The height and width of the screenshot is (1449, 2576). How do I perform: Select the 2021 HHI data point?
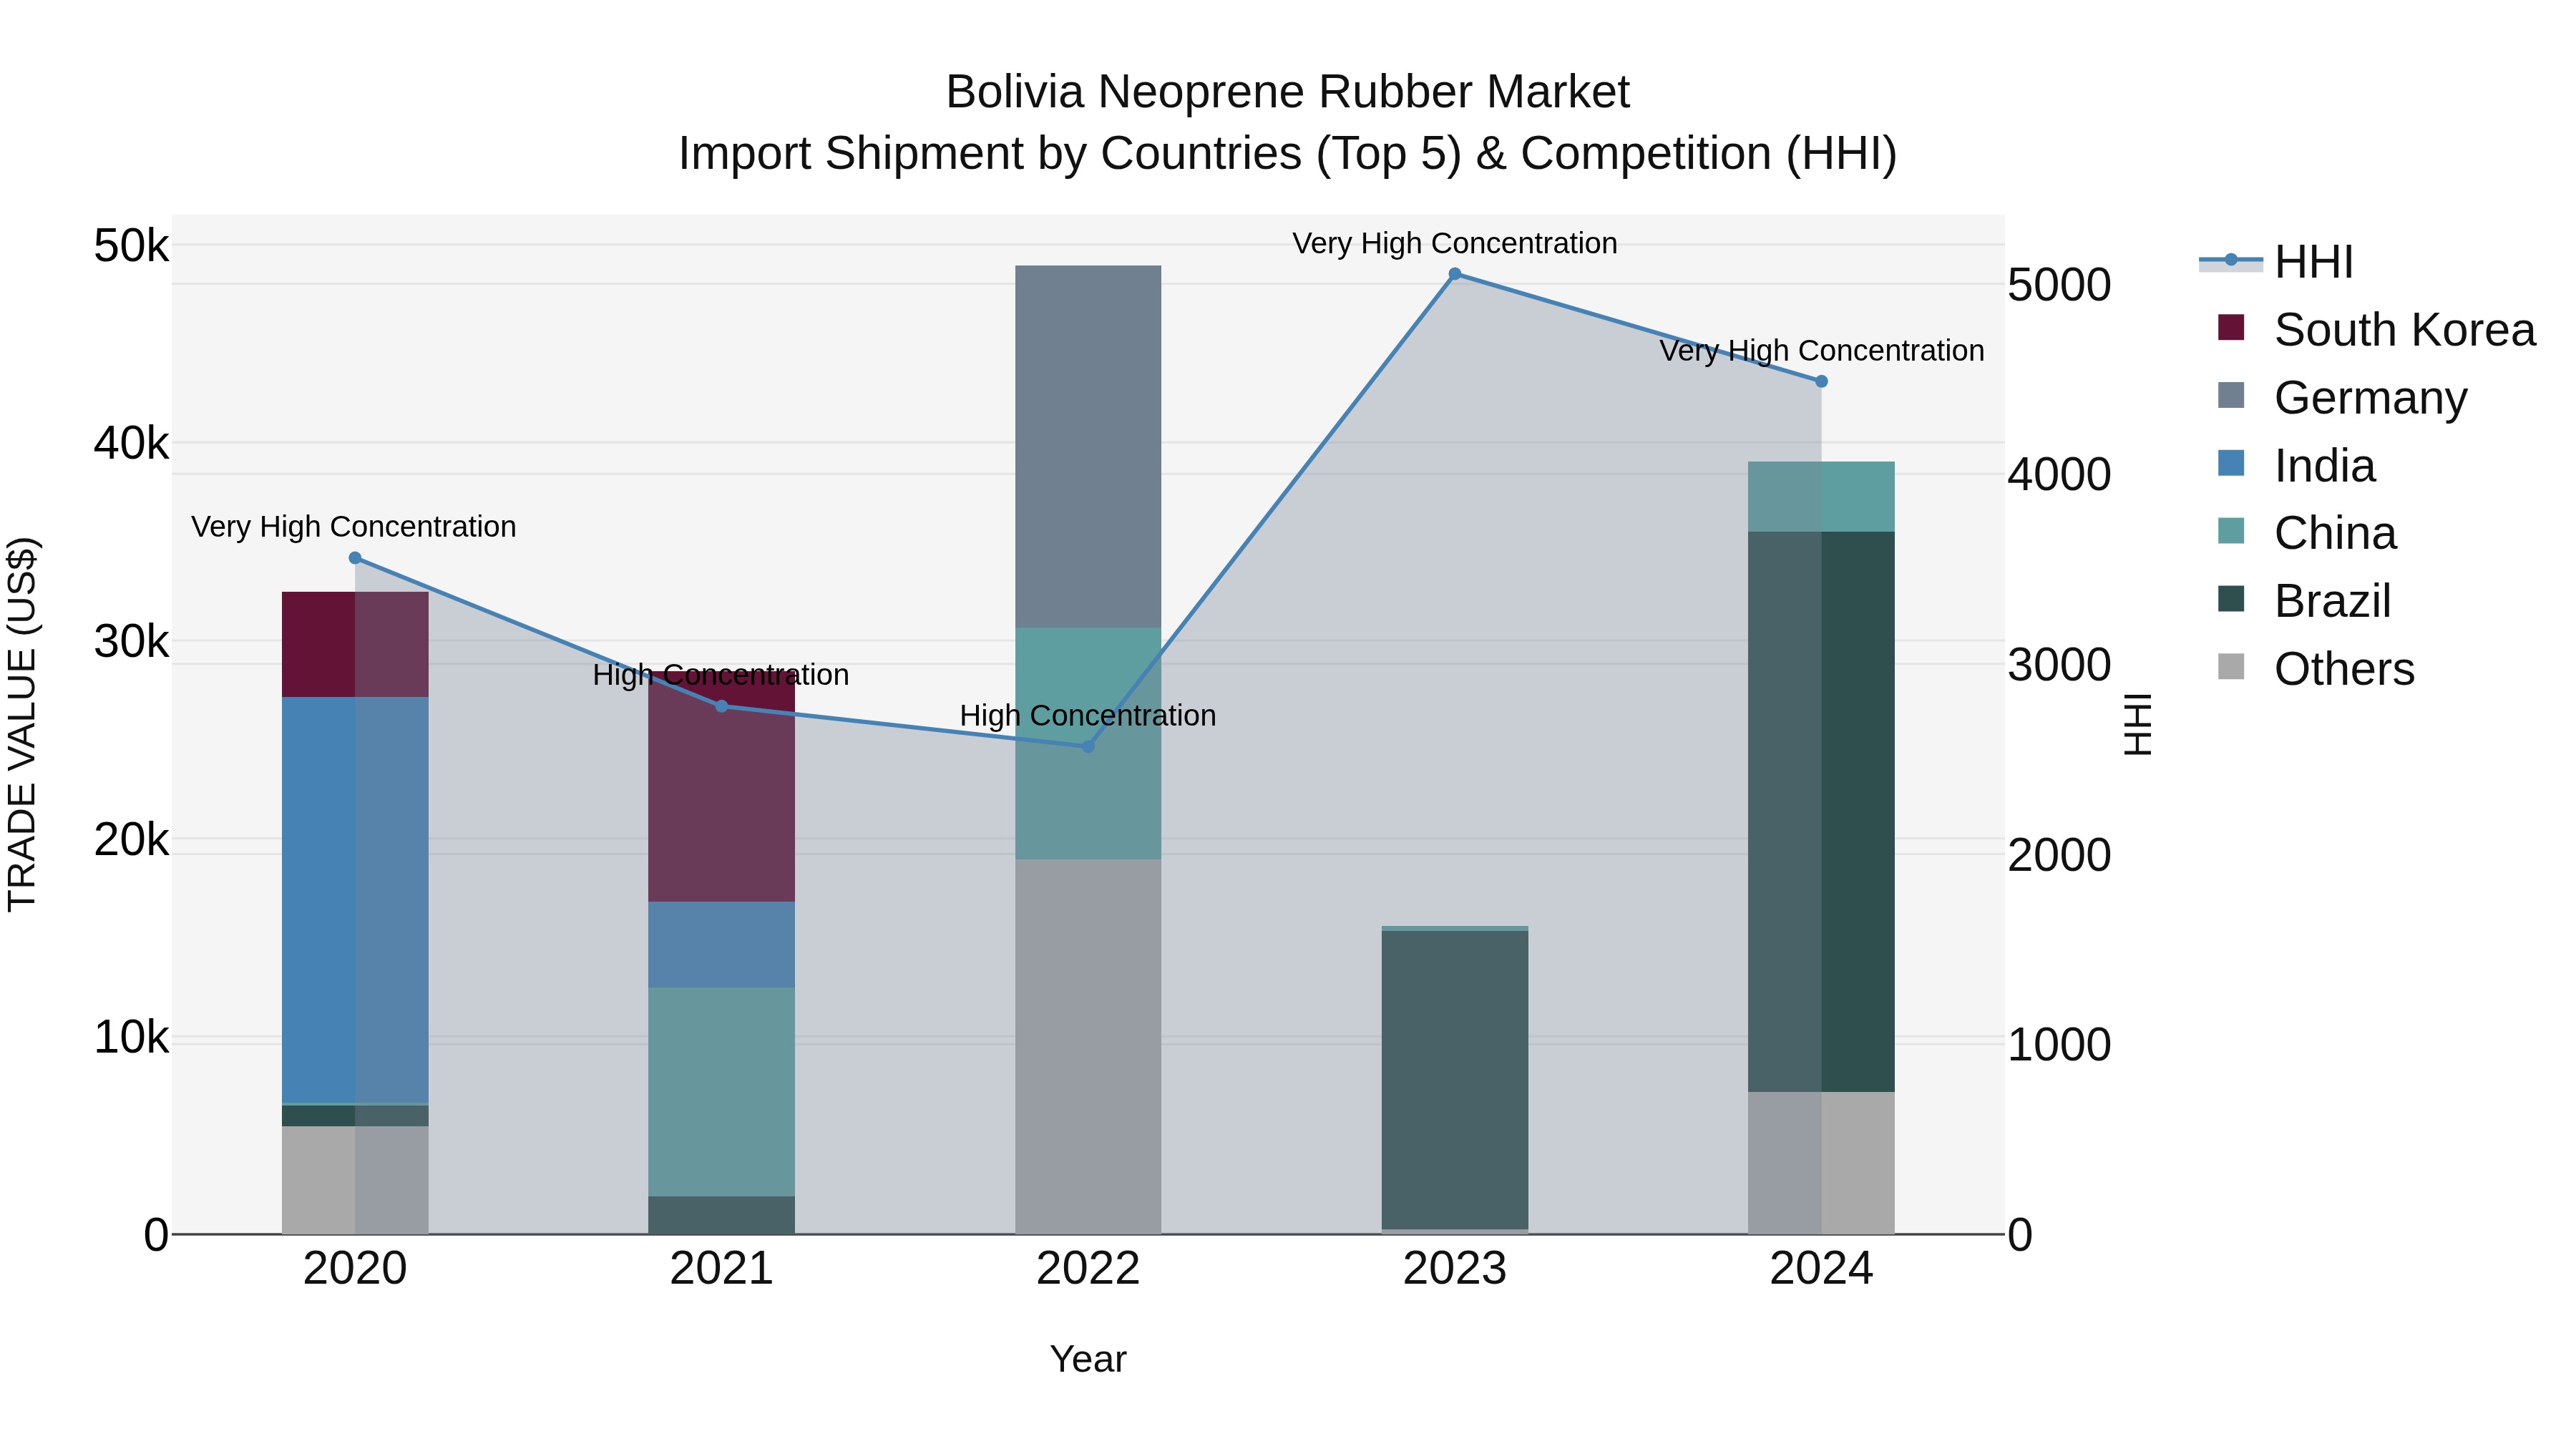(722, 706)
